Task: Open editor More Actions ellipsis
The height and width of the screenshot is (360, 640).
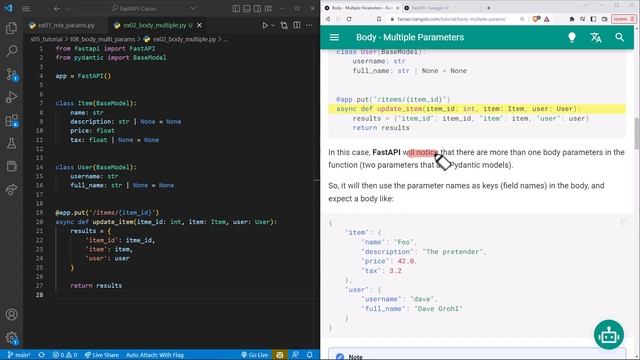Action: coord(309,25)
